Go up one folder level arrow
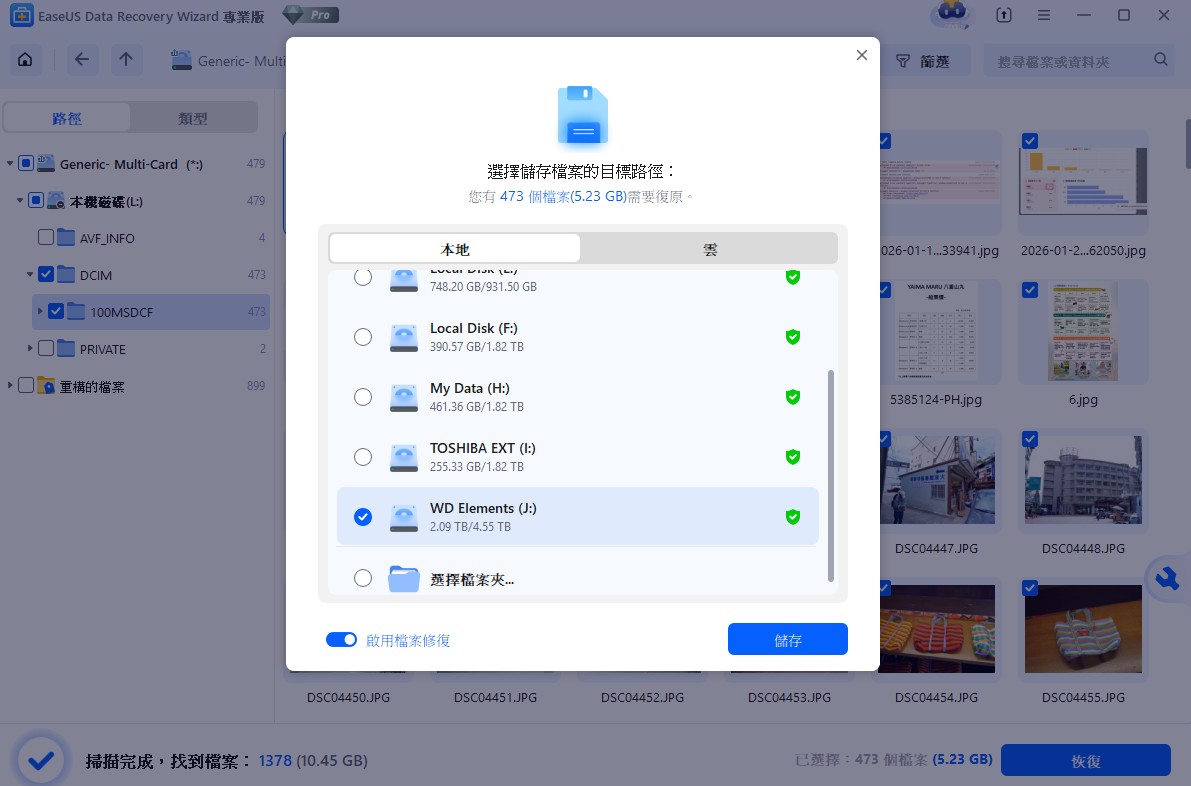Image resolution: width=1191 pixels, height=786 pixels. 126,60
